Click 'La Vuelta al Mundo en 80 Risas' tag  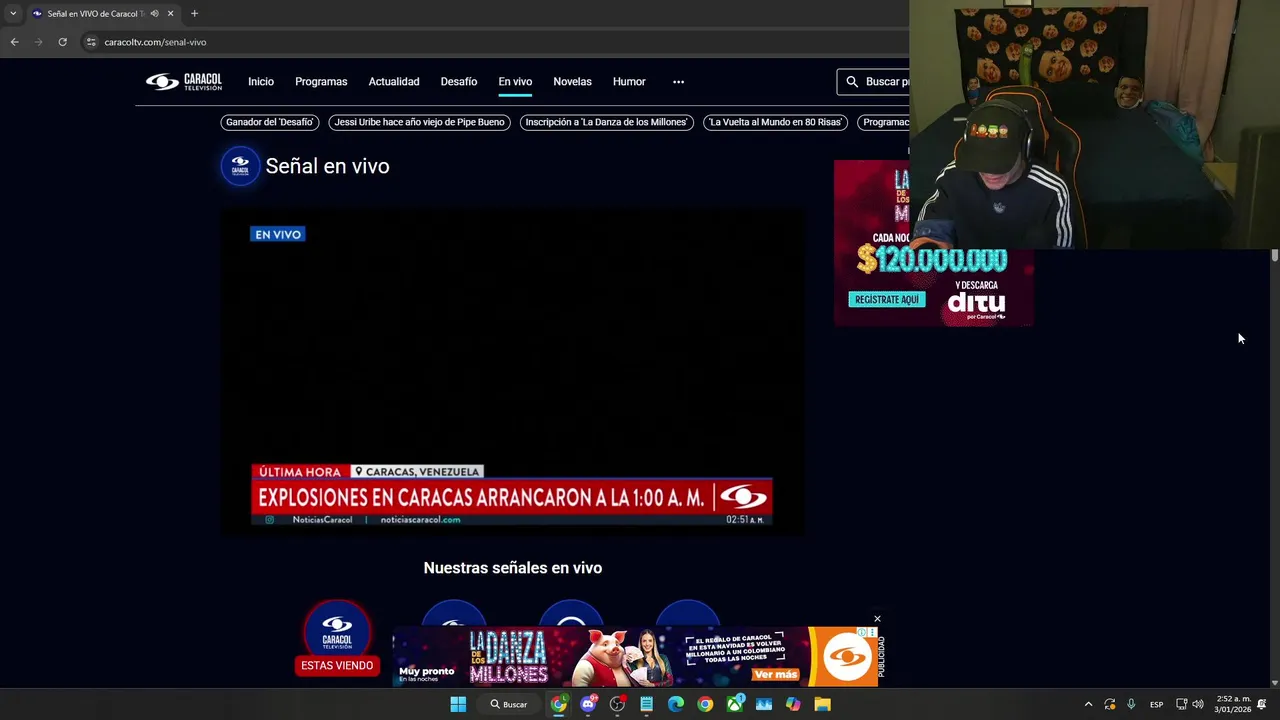point(776,122)
